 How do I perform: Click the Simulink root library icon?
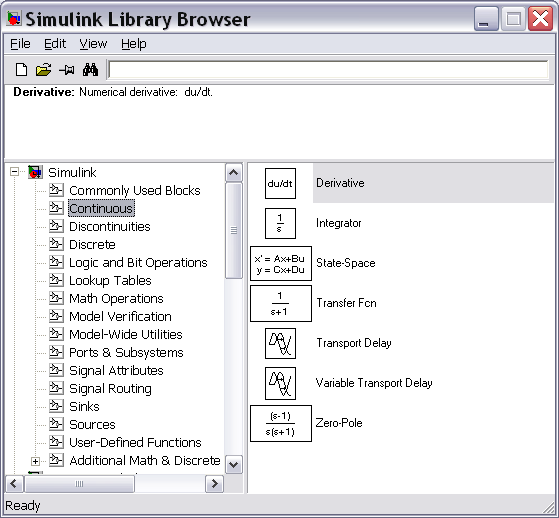coord(35,172)
